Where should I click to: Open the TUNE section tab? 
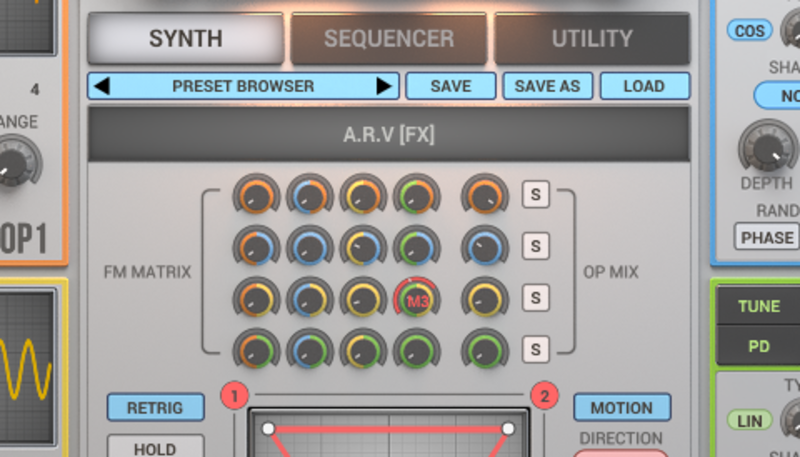point(759,306)
